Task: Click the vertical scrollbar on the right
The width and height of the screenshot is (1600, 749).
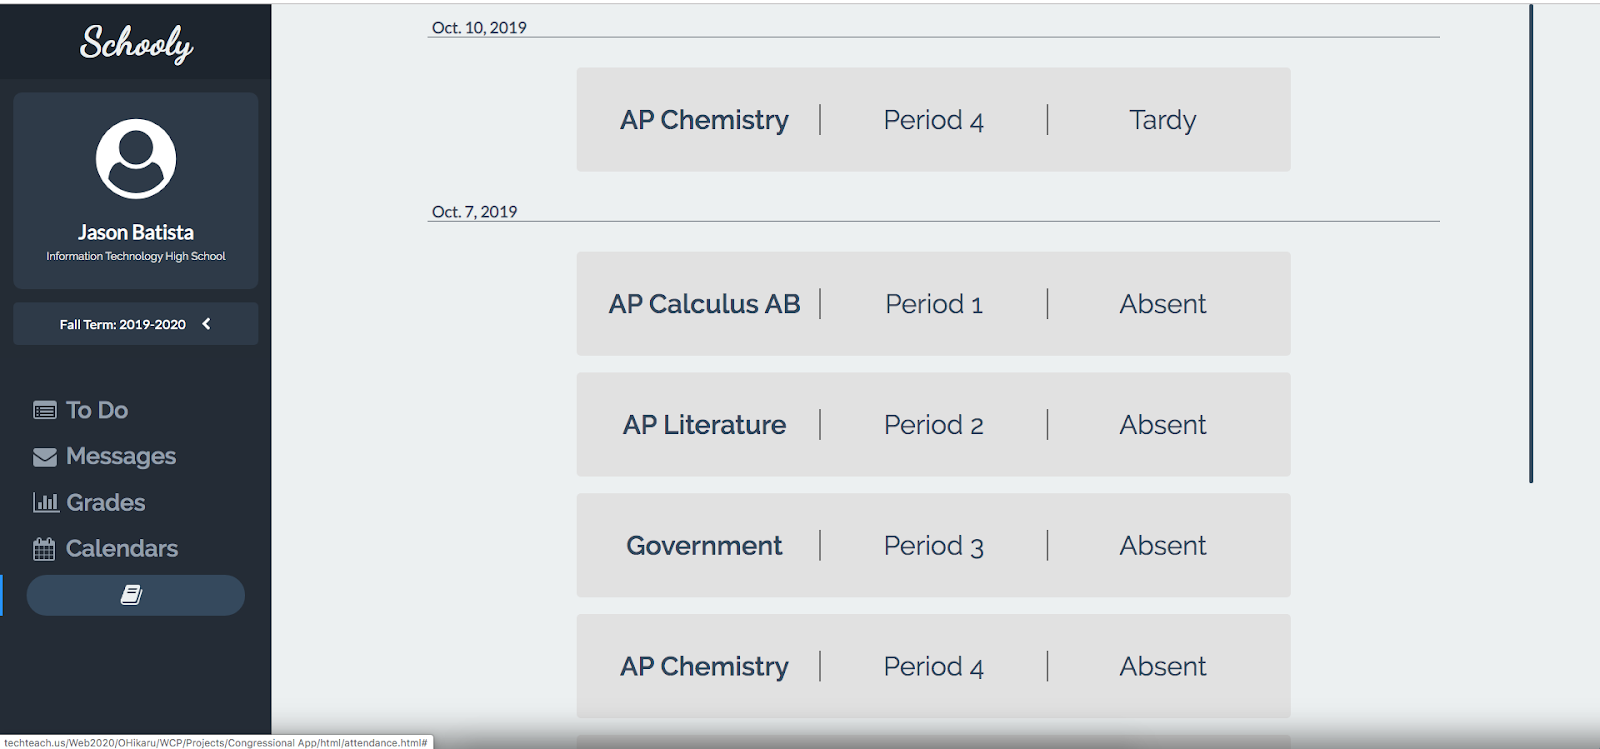Action: point(1530,244)
